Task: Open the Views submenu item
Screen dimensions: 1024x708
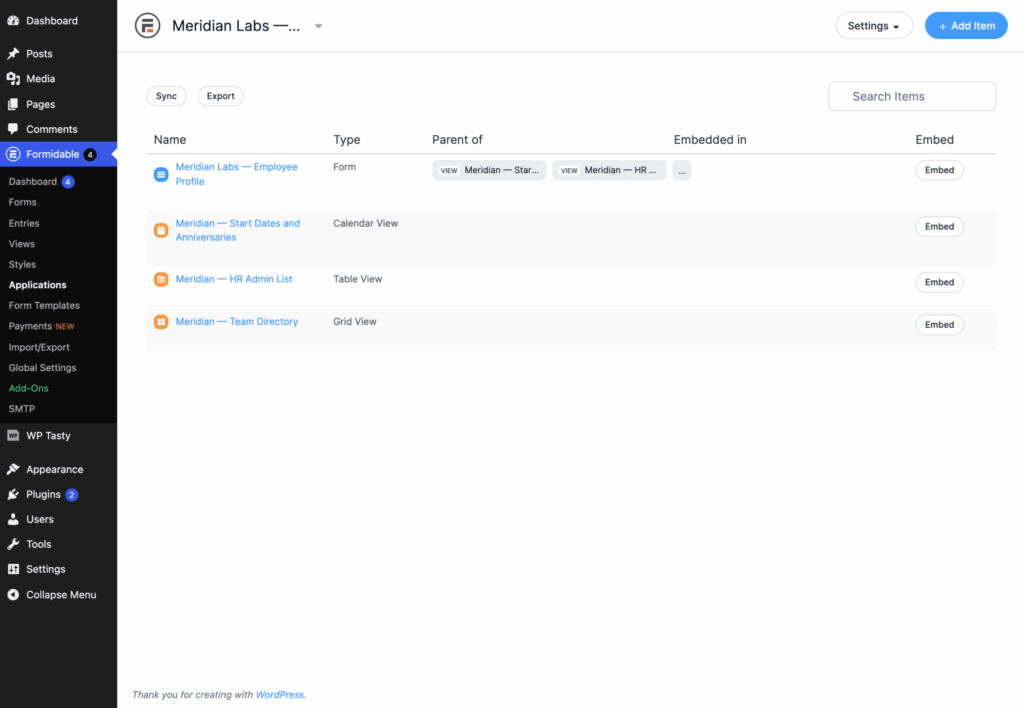Action: [x=22, y=244]
